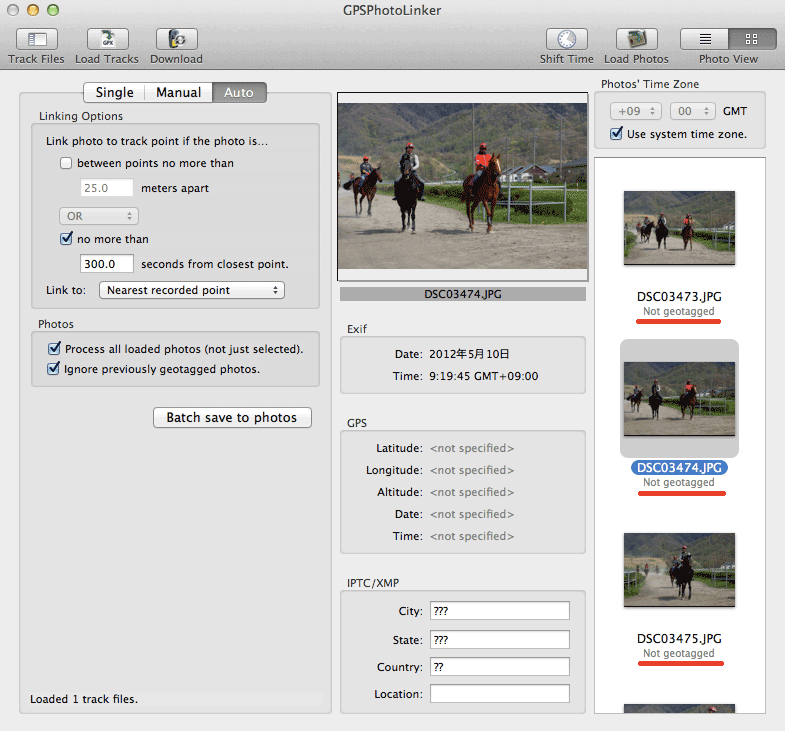Image resolution: width=785 pixels, height=731 pixels.
Task: Open the +09 hour offset dropdown
Action: point(636,111)
